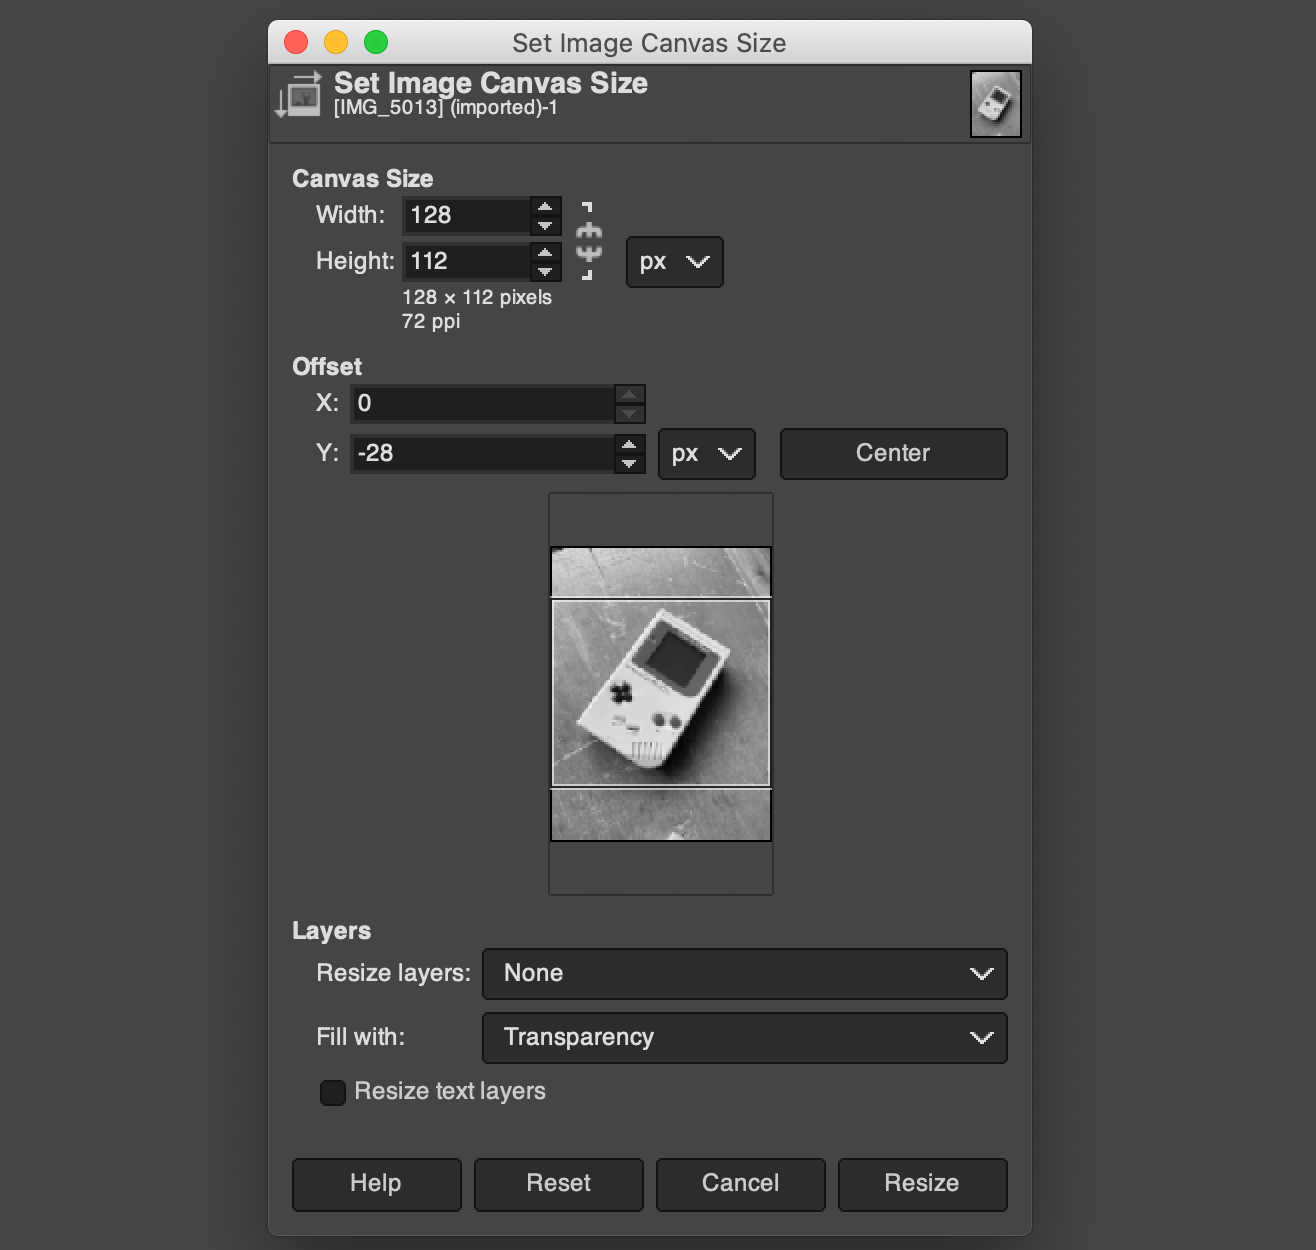The height and width of the screenshot is (1250, 1316).
Task: Click the Center offset button
Action: click(893, 454)
